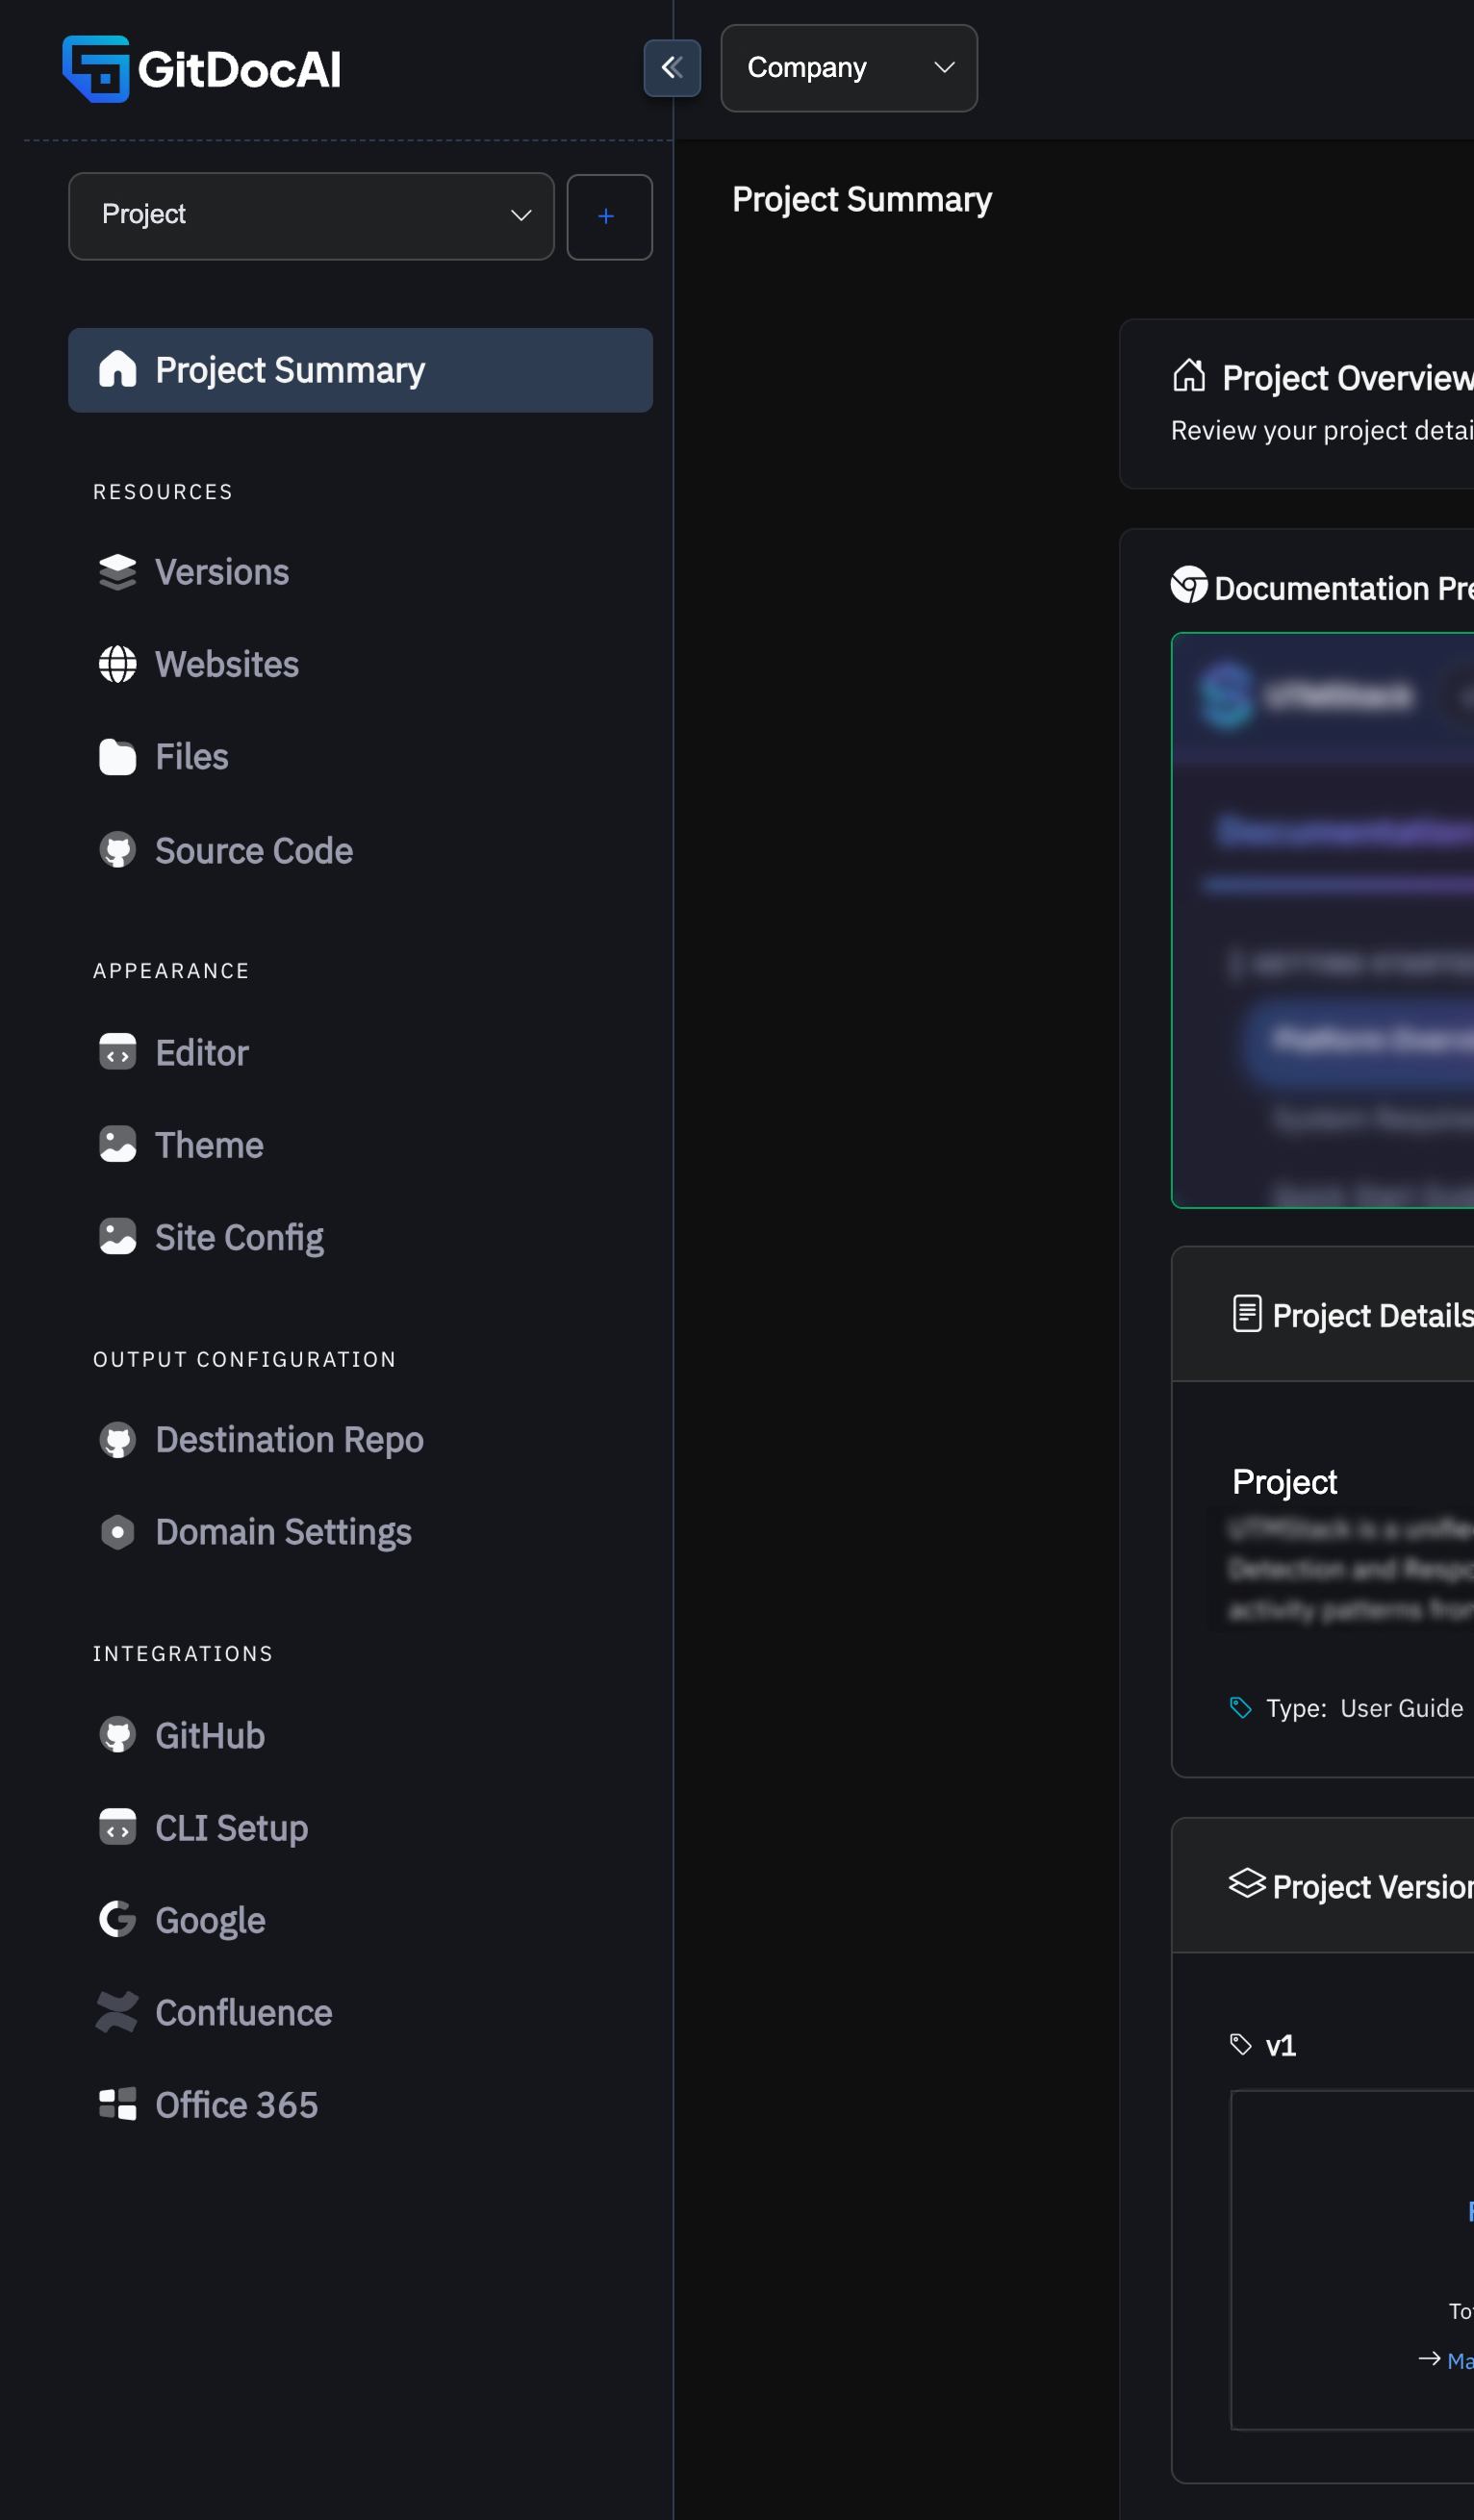Add new project with plus button
1474x2520 pixels.
608,217
